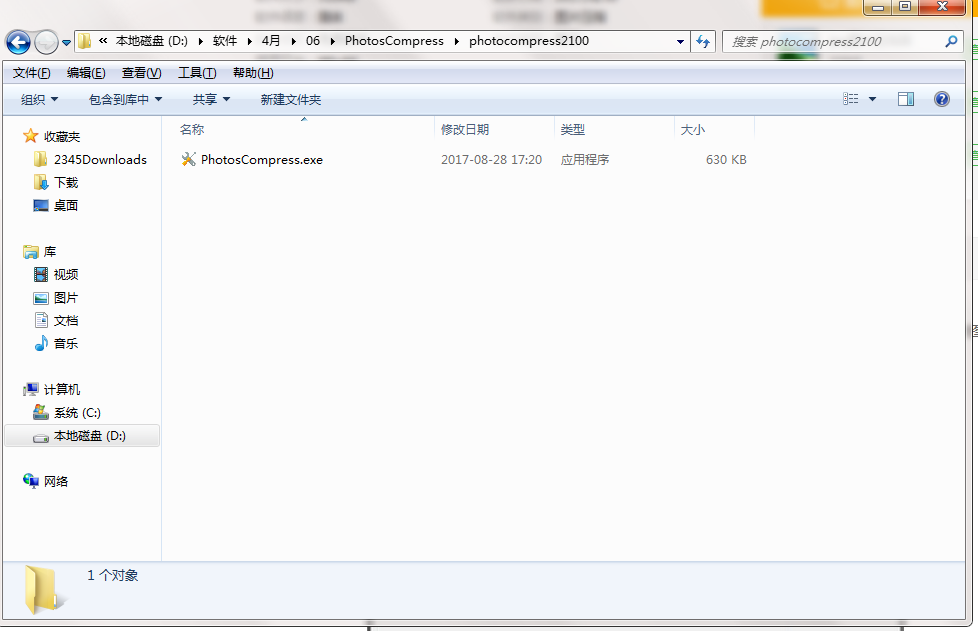
Task: Go to PhotosCompress in address path
Action: coord(394,41)
